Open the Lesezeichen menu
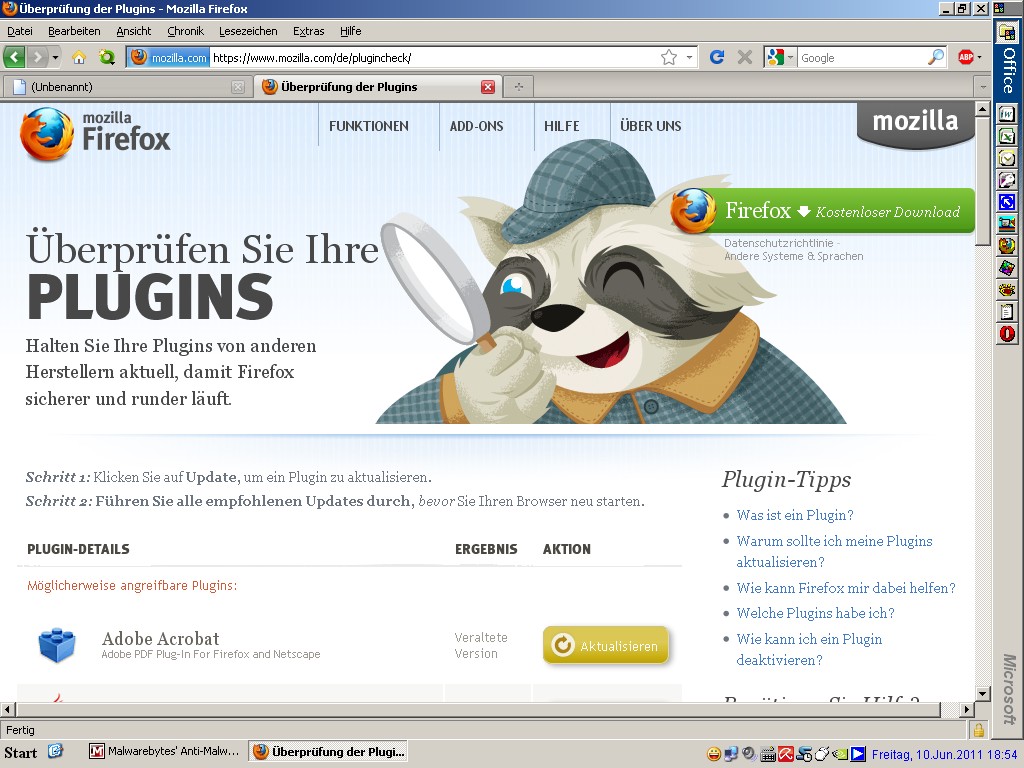 tap(248, 31)
